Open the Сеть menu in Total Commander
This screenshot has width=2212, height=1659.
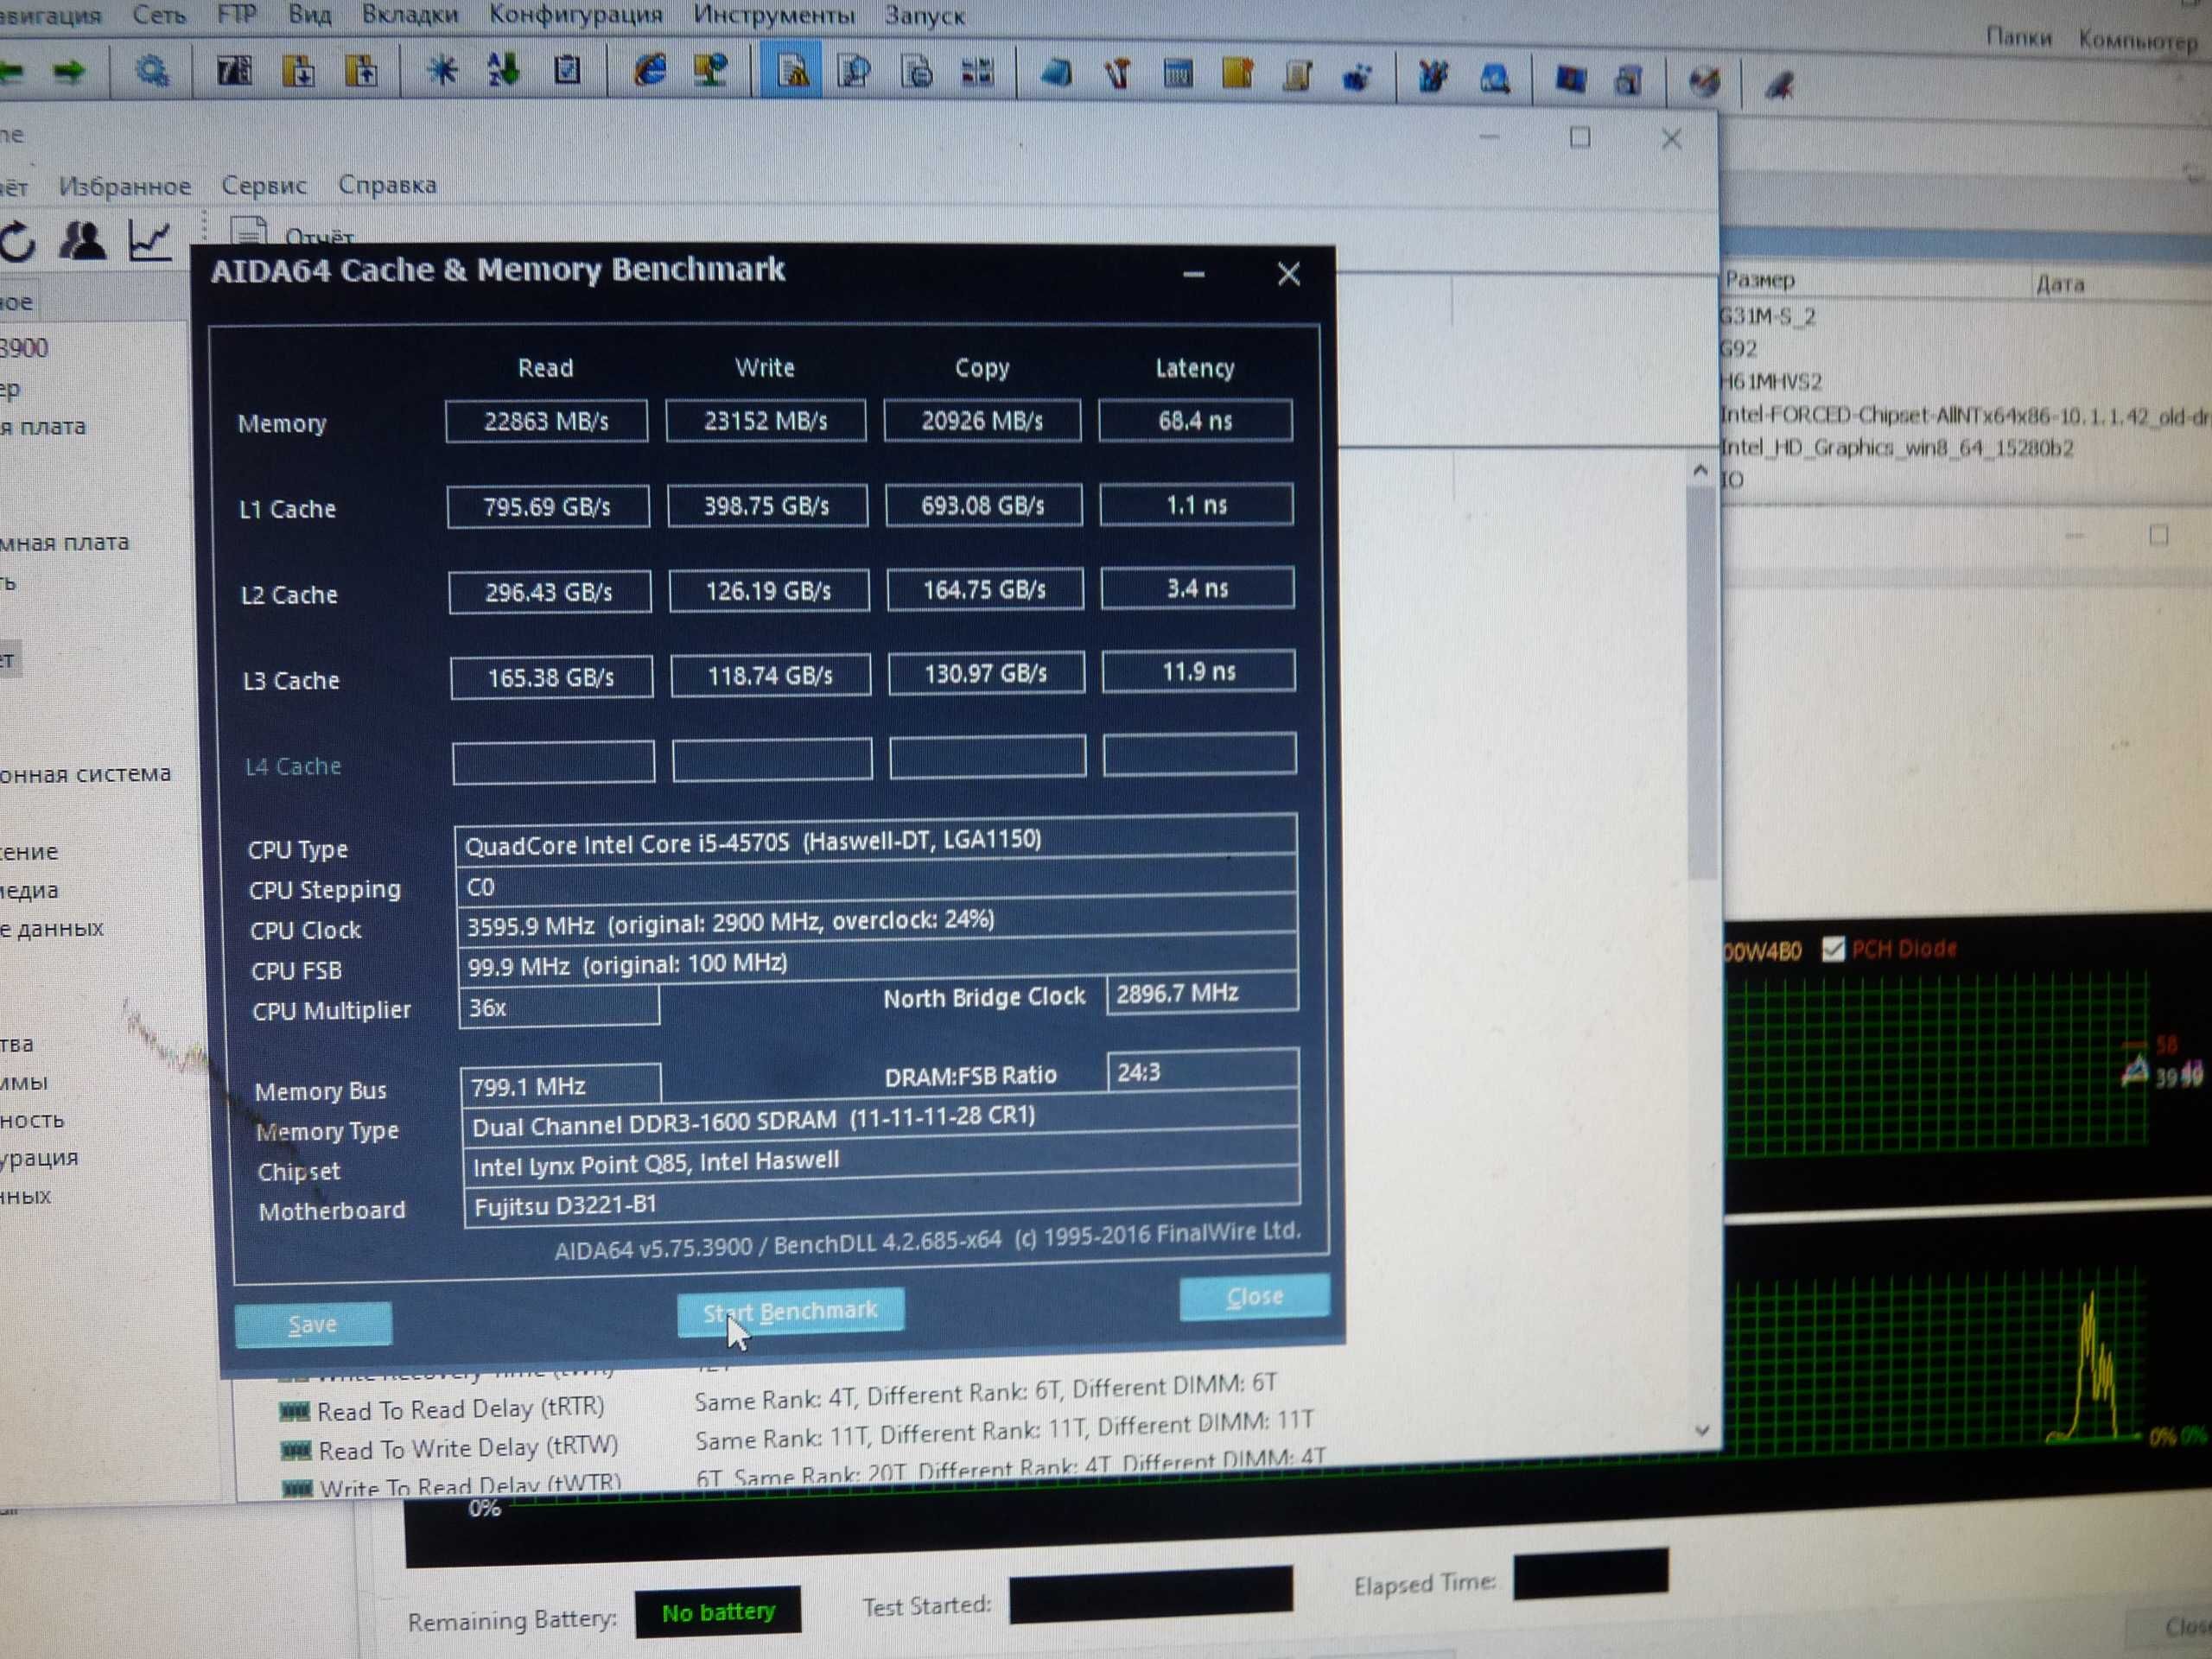(159, 15)
